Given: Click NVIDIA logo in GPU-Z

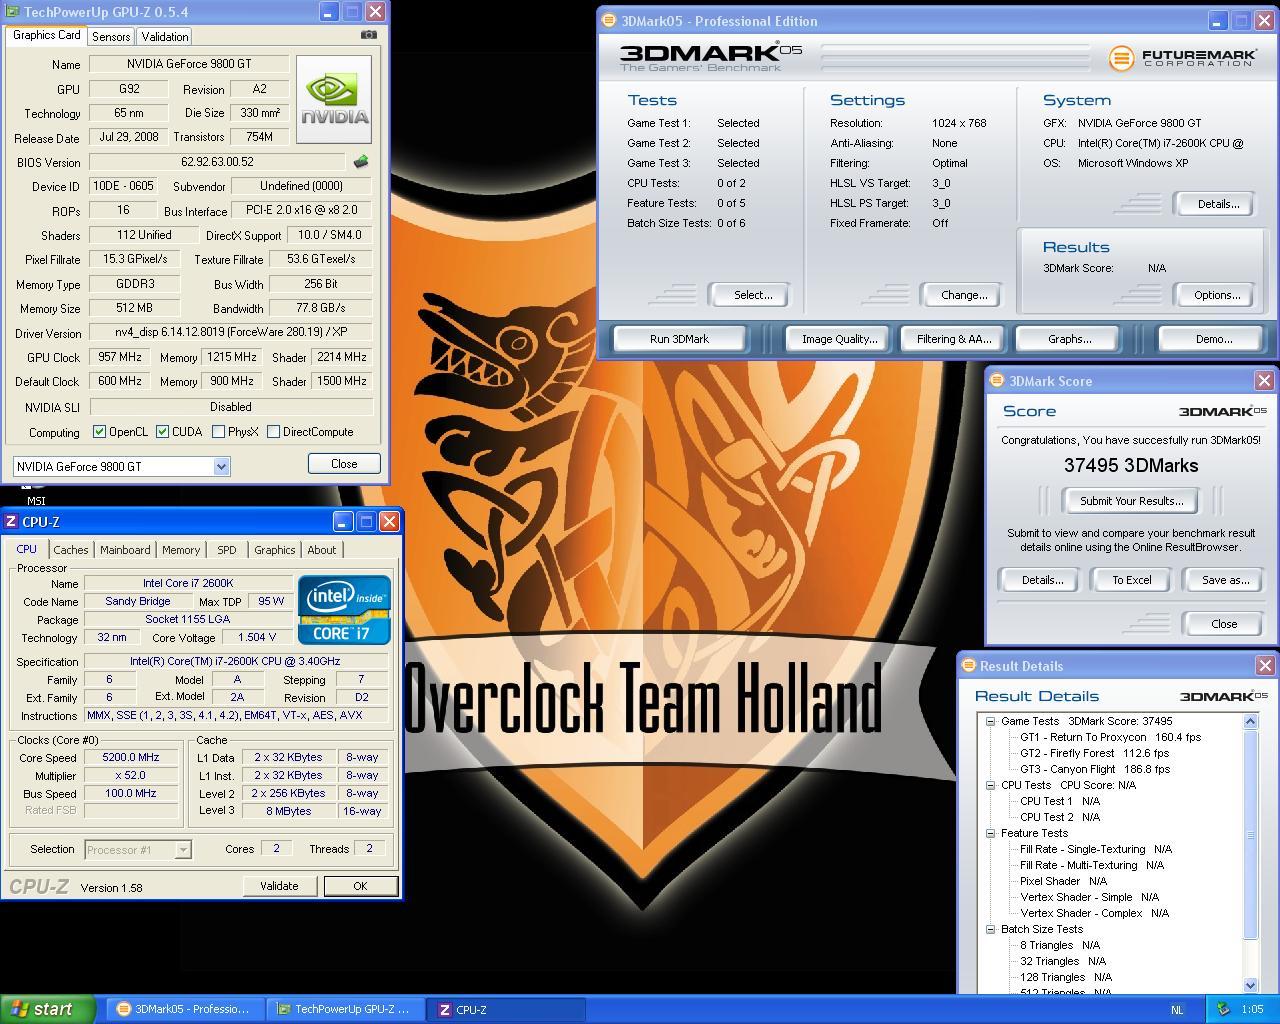Looking at the screenshot, I should (334, 98).
